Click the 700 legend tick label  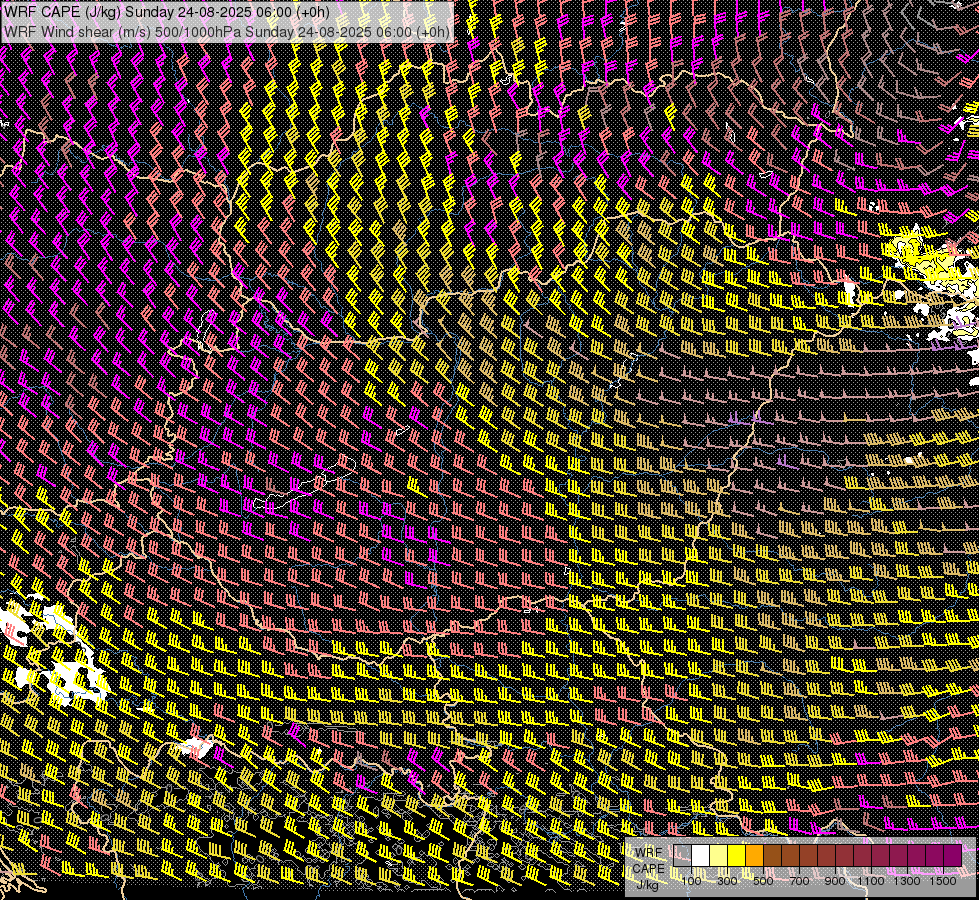tap(799, 881)
